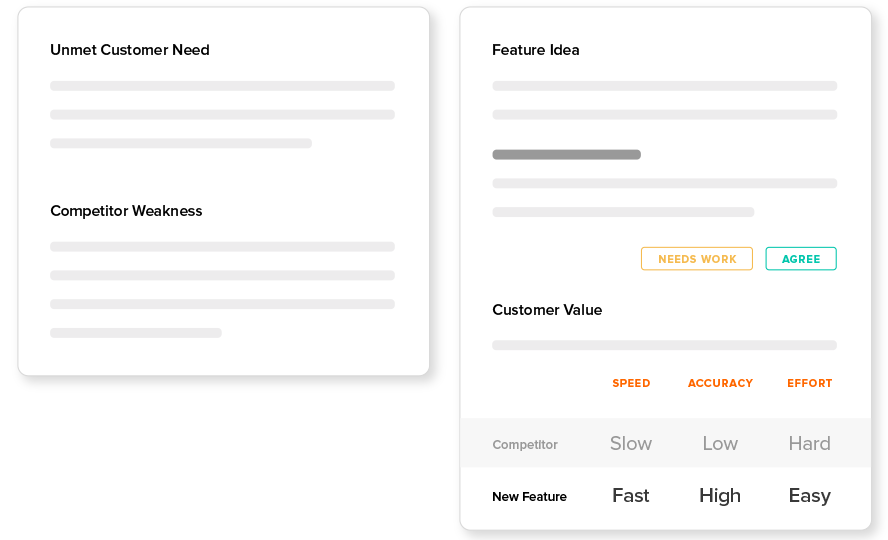Screen dimensions: 888x540
Task: Select the ACCURACY column header
Action: click(720, 383)
